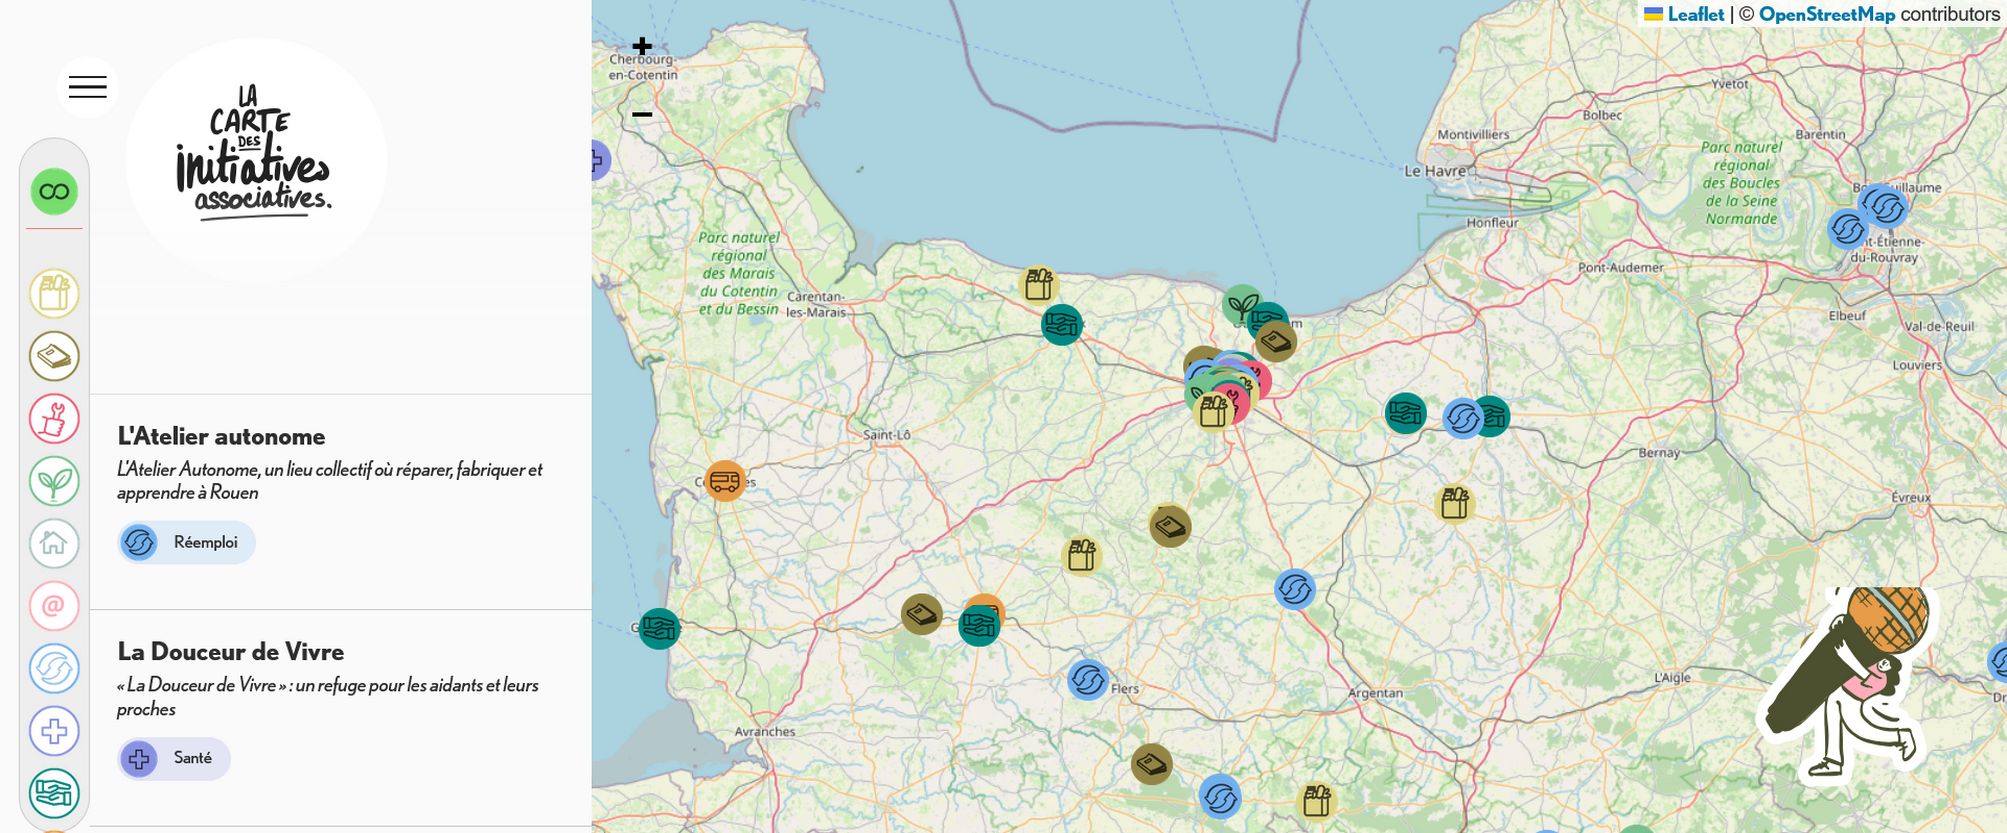This screenshot has width=2007, height=833.
Task: Filter by wrench thumbs-up category
Action: (54, 418)
